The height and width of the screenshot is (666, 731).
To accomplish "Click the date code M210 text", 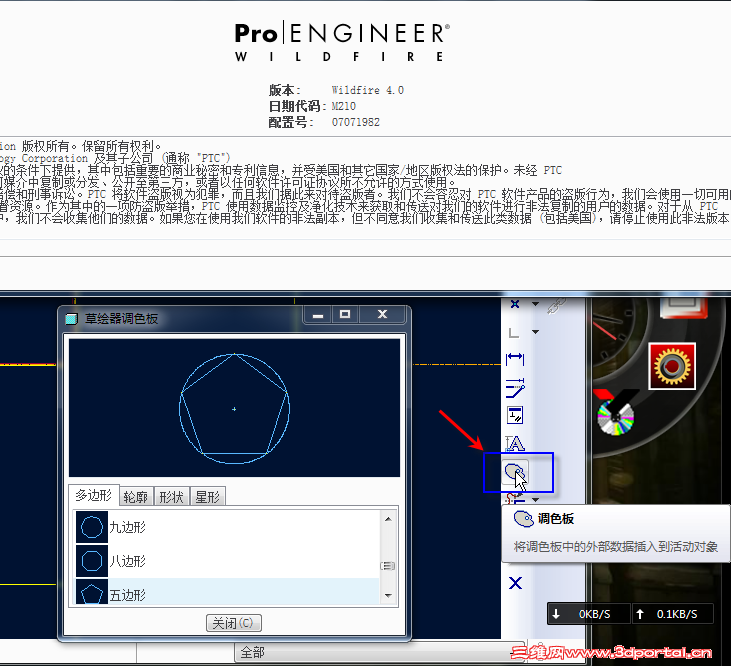I will click(344, 106).
